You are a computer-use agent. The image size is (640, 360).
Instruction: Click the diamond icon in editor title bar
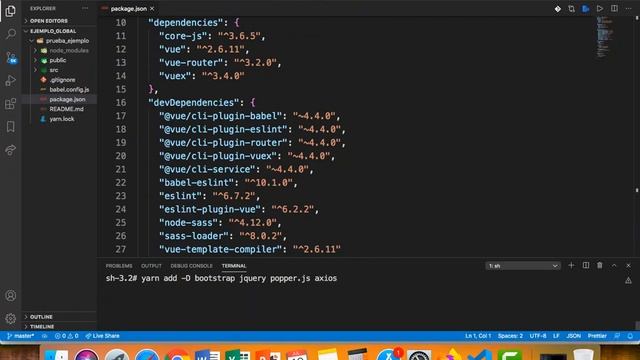click(558, 9)
